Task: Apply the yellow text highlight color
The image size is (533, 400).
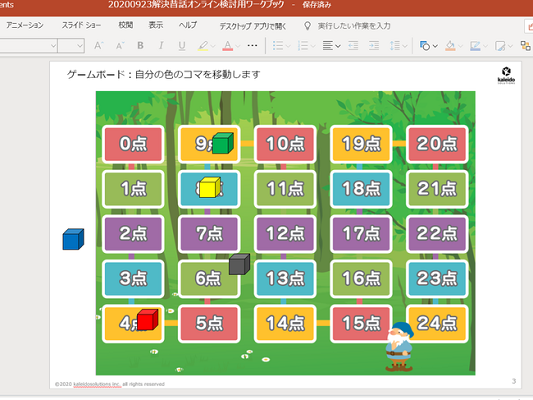Action: (x=203, y=46)
